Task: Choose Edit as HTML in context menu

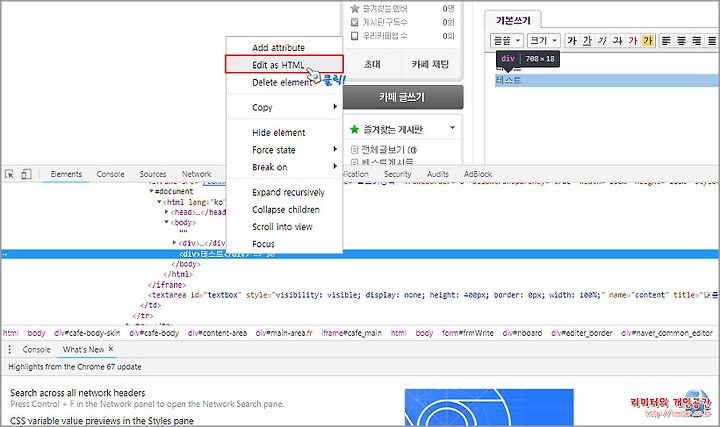Action: tap(285, 65)
